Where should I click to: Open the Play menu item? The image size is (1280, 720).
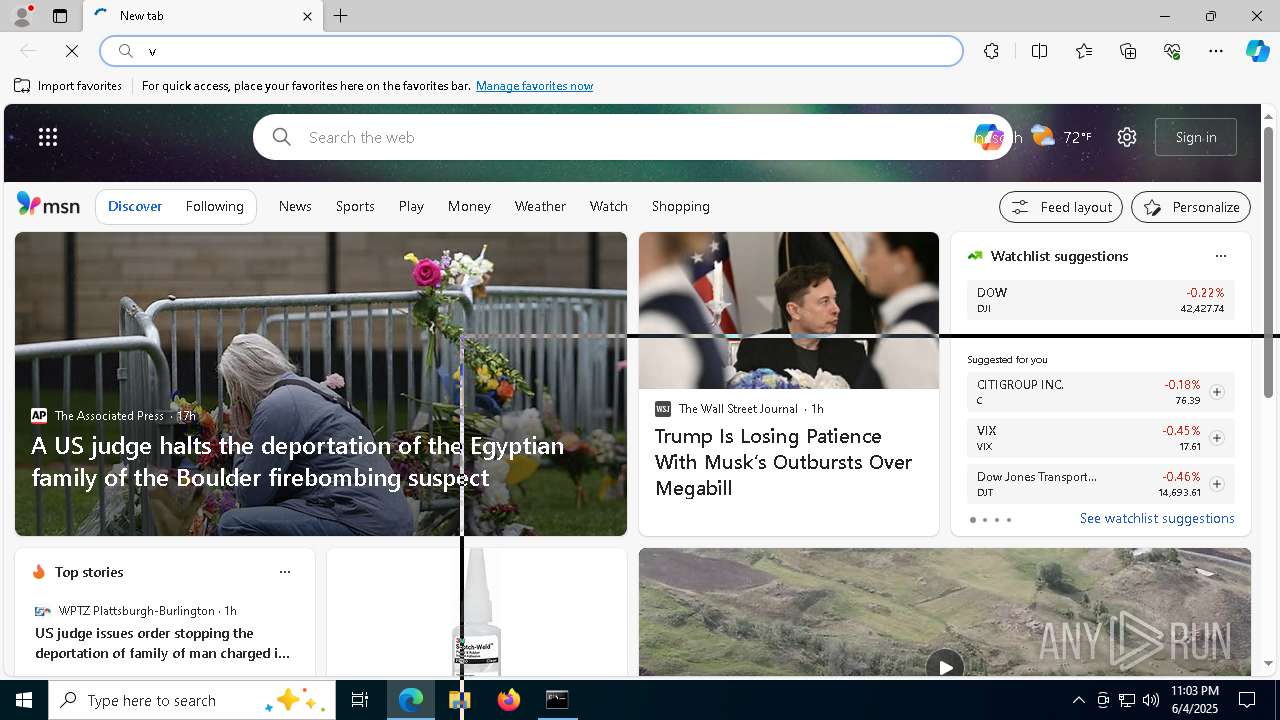coord(411,206)
